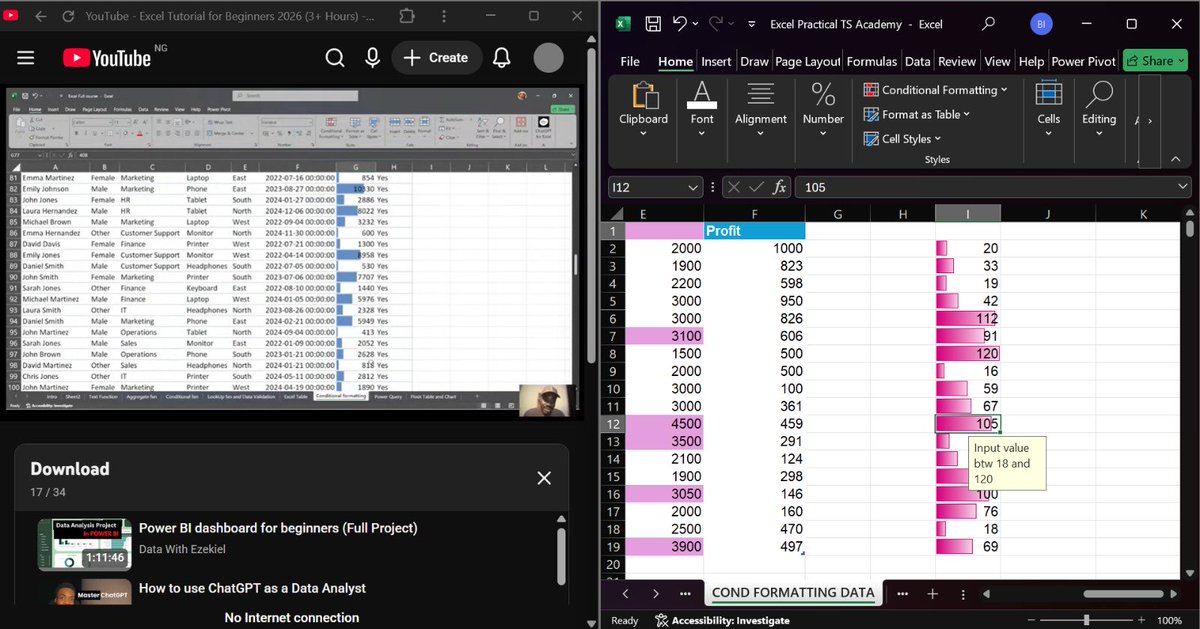Screen dimensions: 1200x629
Task: Start YouTube voice search microphone
Action: [x=373, y=58]
